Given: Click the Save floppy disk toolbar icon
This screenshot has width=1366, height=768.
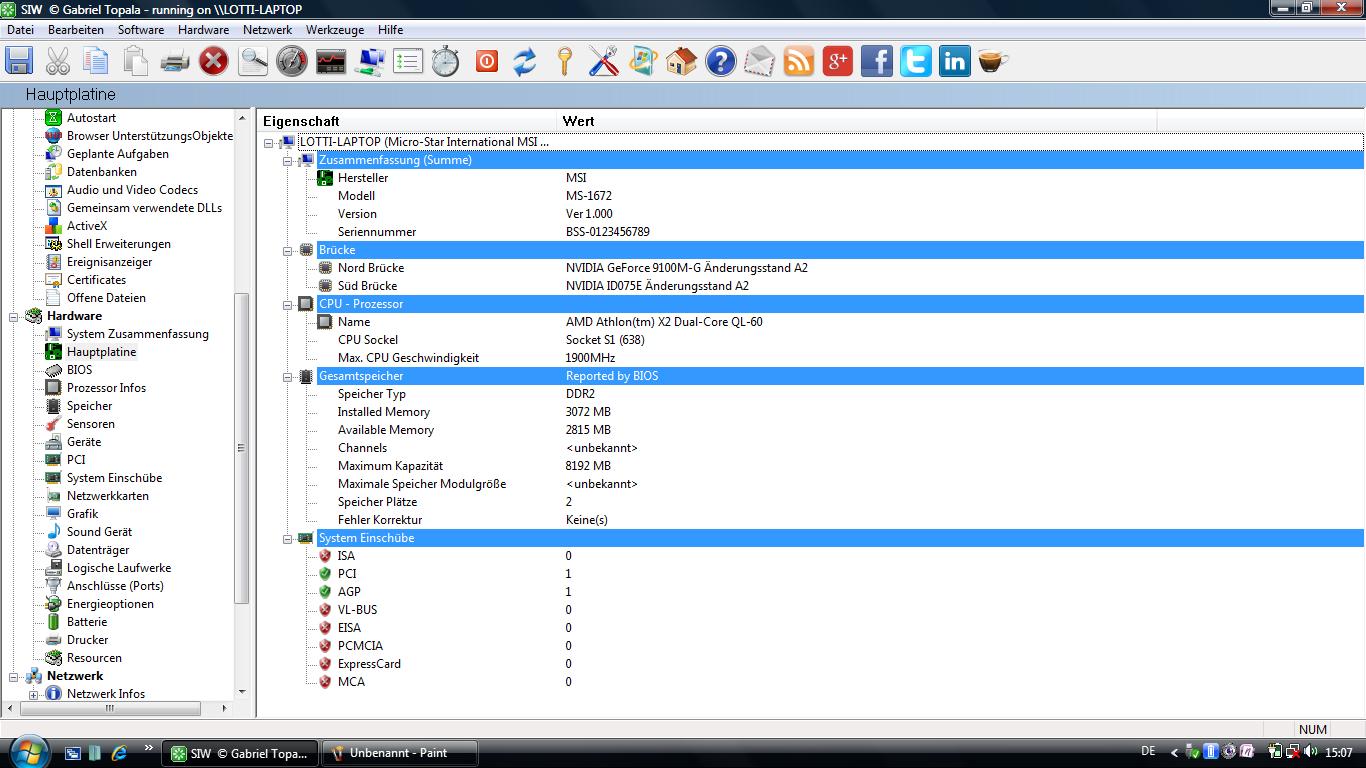Looking at the screenshot, I should pyautogui.click(x=19, y=61).
